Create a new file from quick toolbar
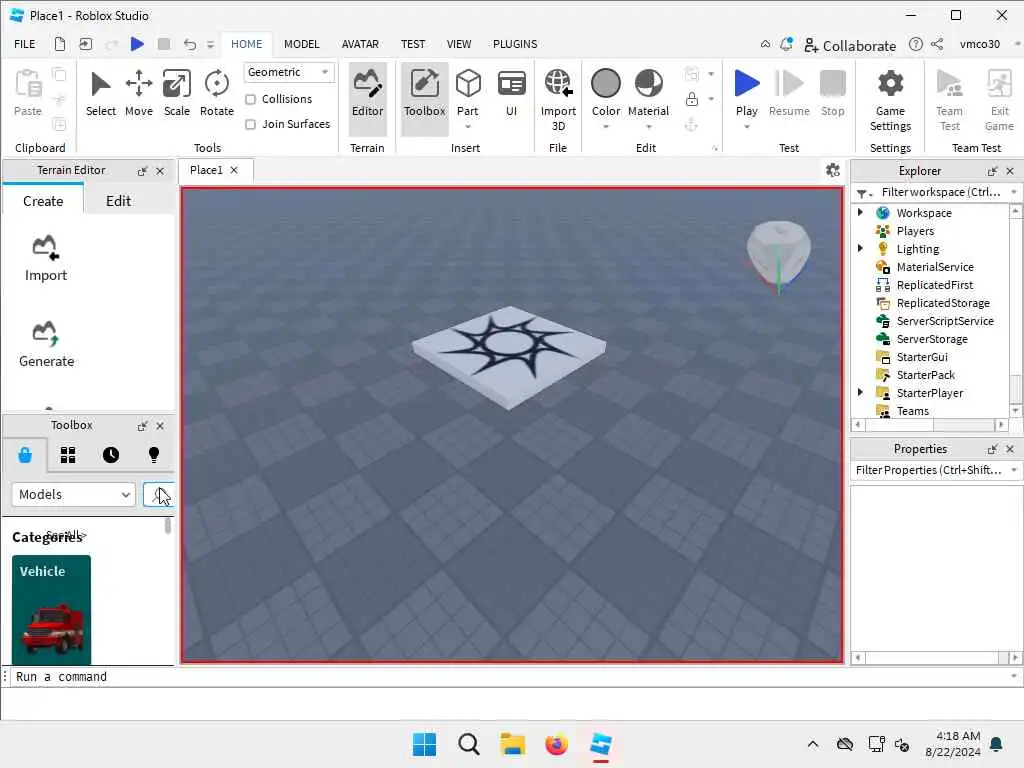 coord(59,44)
